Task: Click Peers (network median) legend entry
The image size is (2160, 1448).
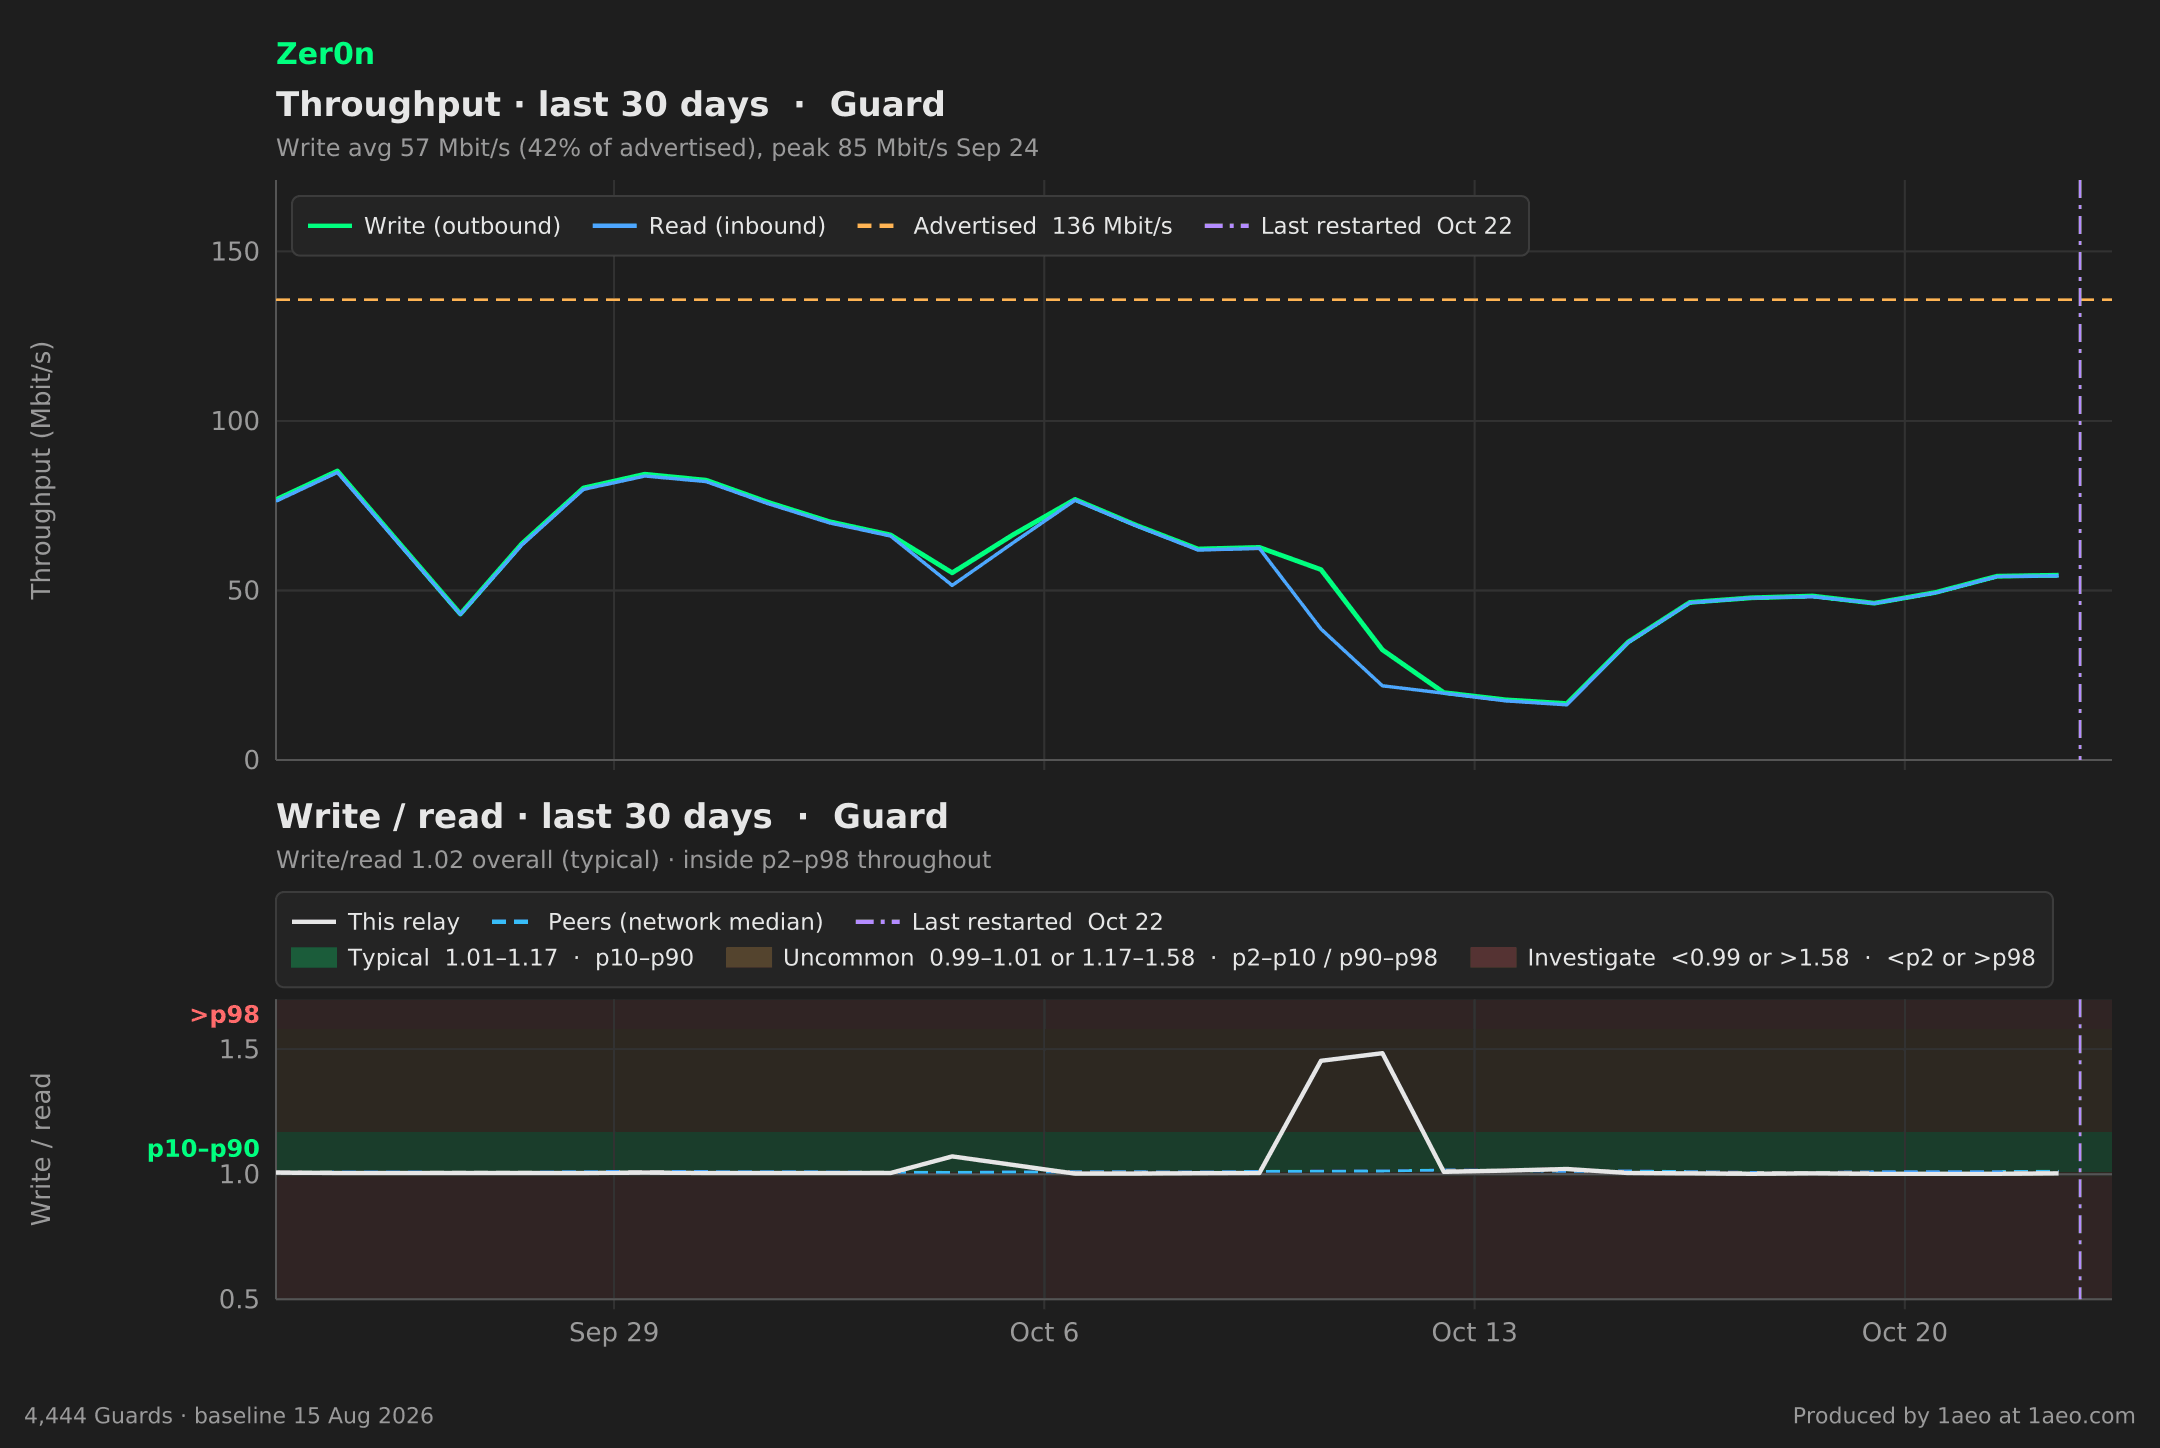Action: [658, 922]
